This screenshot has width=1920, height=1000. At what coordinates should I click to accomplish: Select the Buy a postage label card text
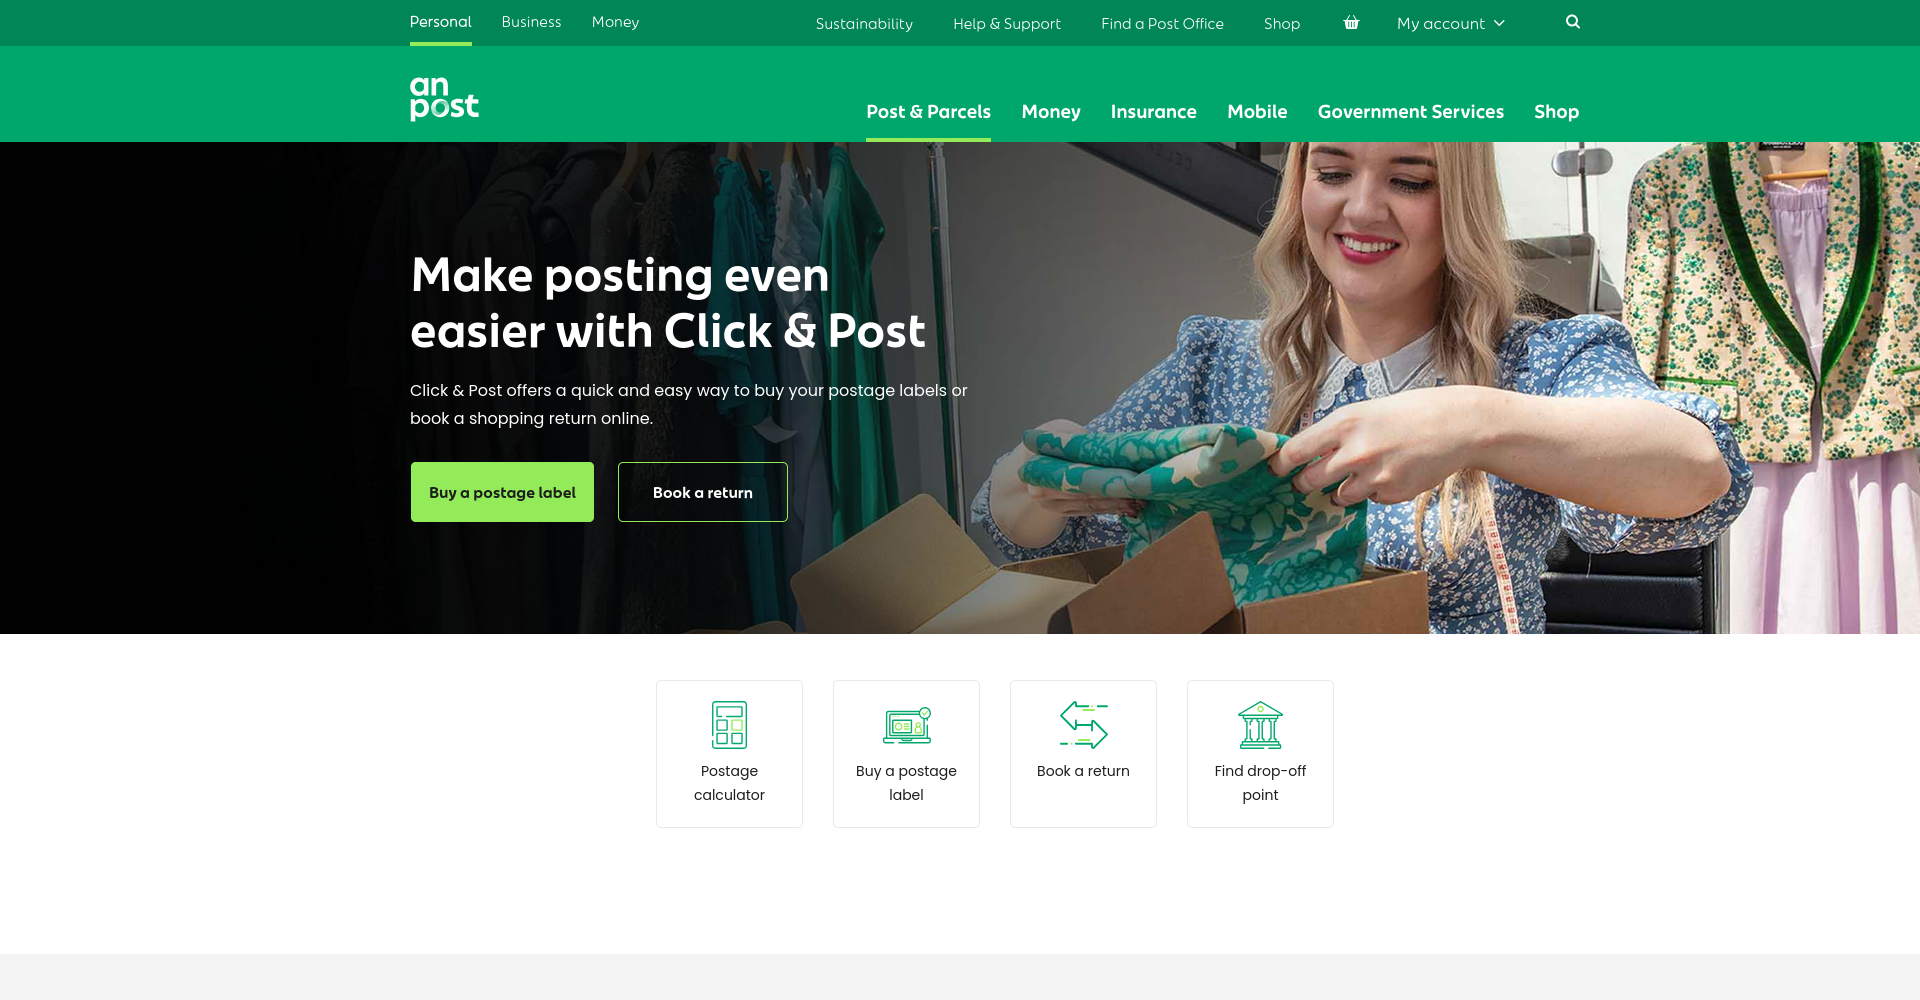coord(906,783)
